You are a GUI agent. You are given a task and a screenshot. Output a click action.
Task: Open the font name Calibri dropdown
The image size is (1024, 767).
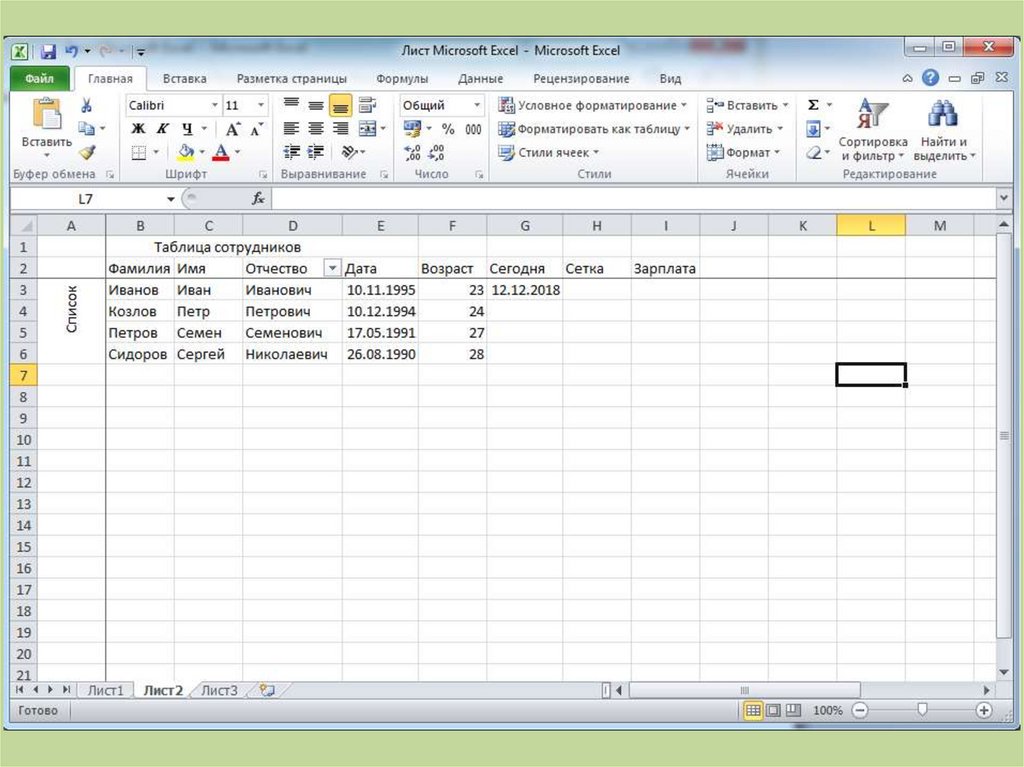pyautogui.click(x=214, y=105)
